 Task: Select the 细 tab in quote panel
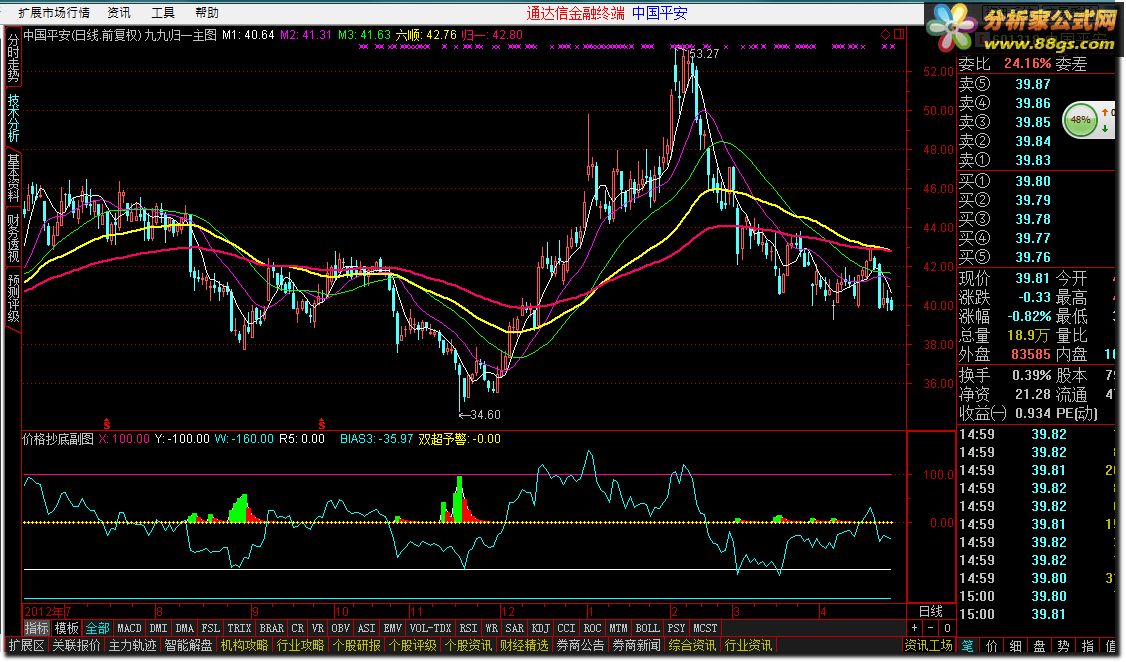(x=1015, y=645)
